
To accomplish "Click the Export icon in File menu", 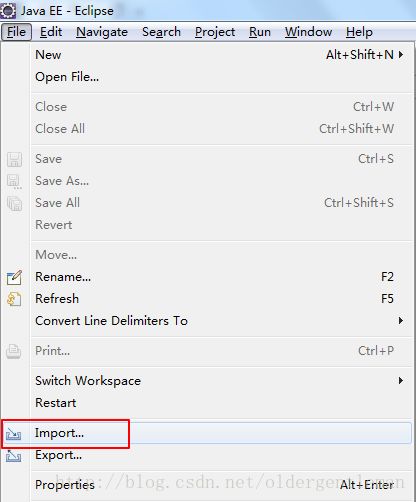I will coord(14,456).
